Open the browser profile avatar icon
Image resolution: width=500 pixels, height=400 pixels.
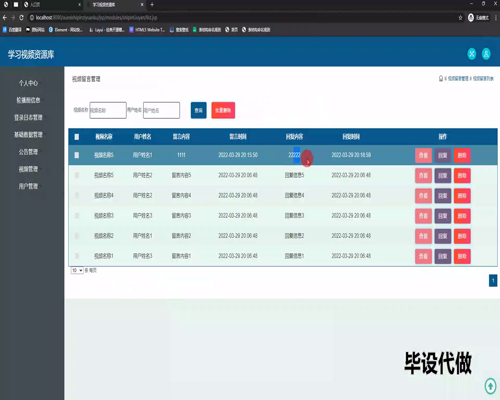point(471,18)
